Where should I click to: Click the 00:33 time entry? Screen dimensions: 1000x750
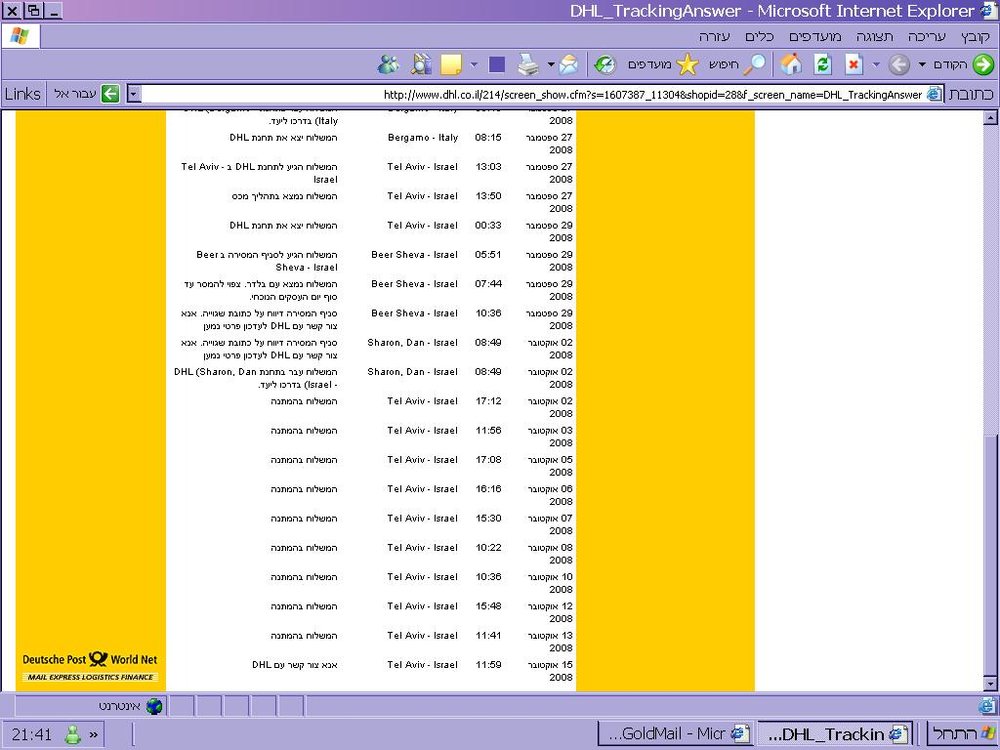tap(489, 226)
